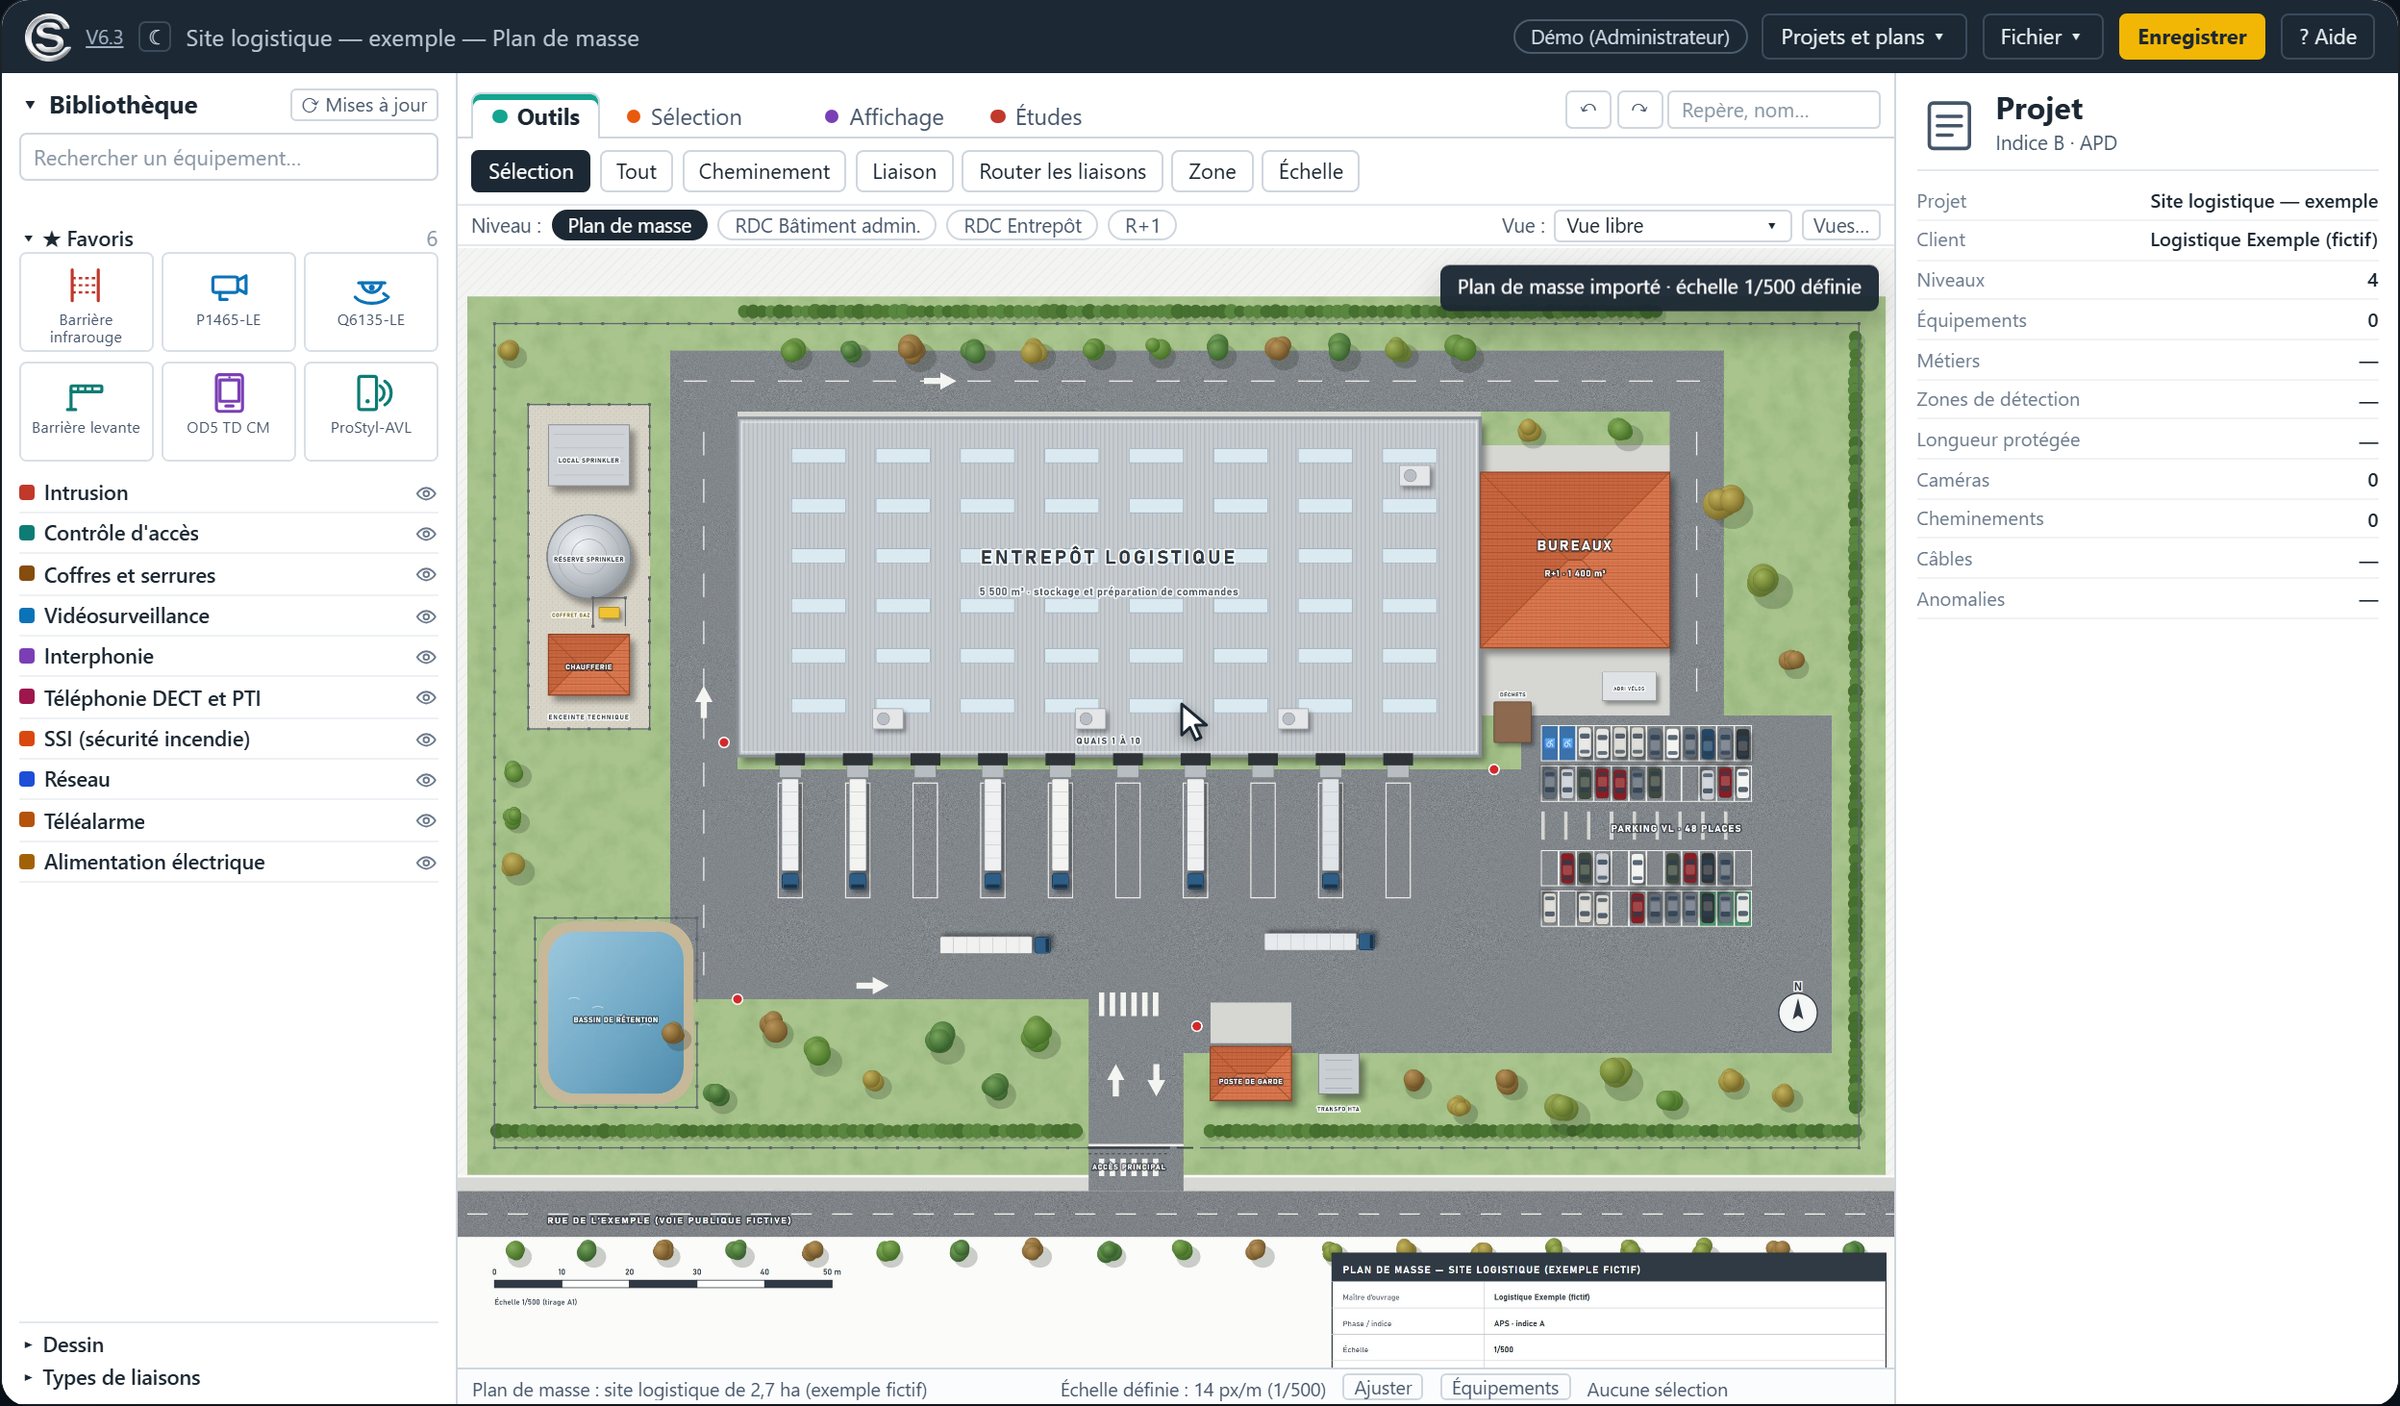This screenshot has width=2400, height=1406.
Task: Click the Mises à jour button
Action: [364, 105]
